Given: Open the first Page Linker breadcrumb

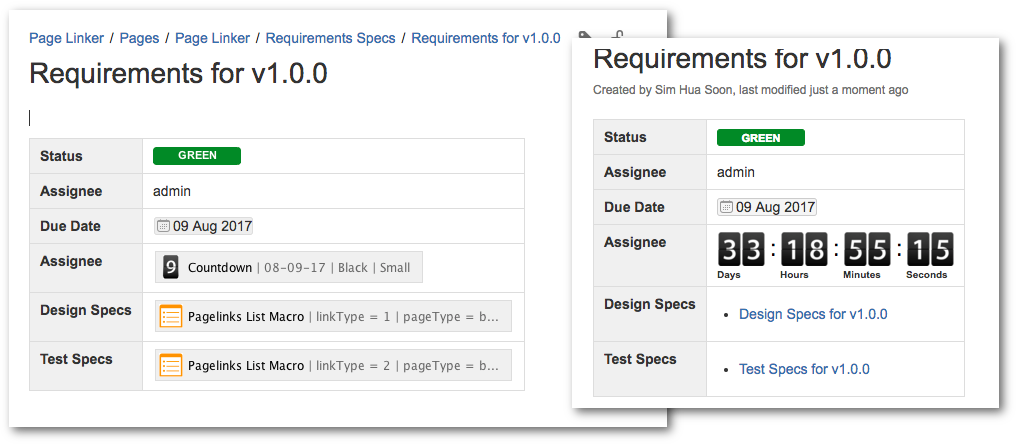Looking at the screenshot, I should [x=65, y=38].
